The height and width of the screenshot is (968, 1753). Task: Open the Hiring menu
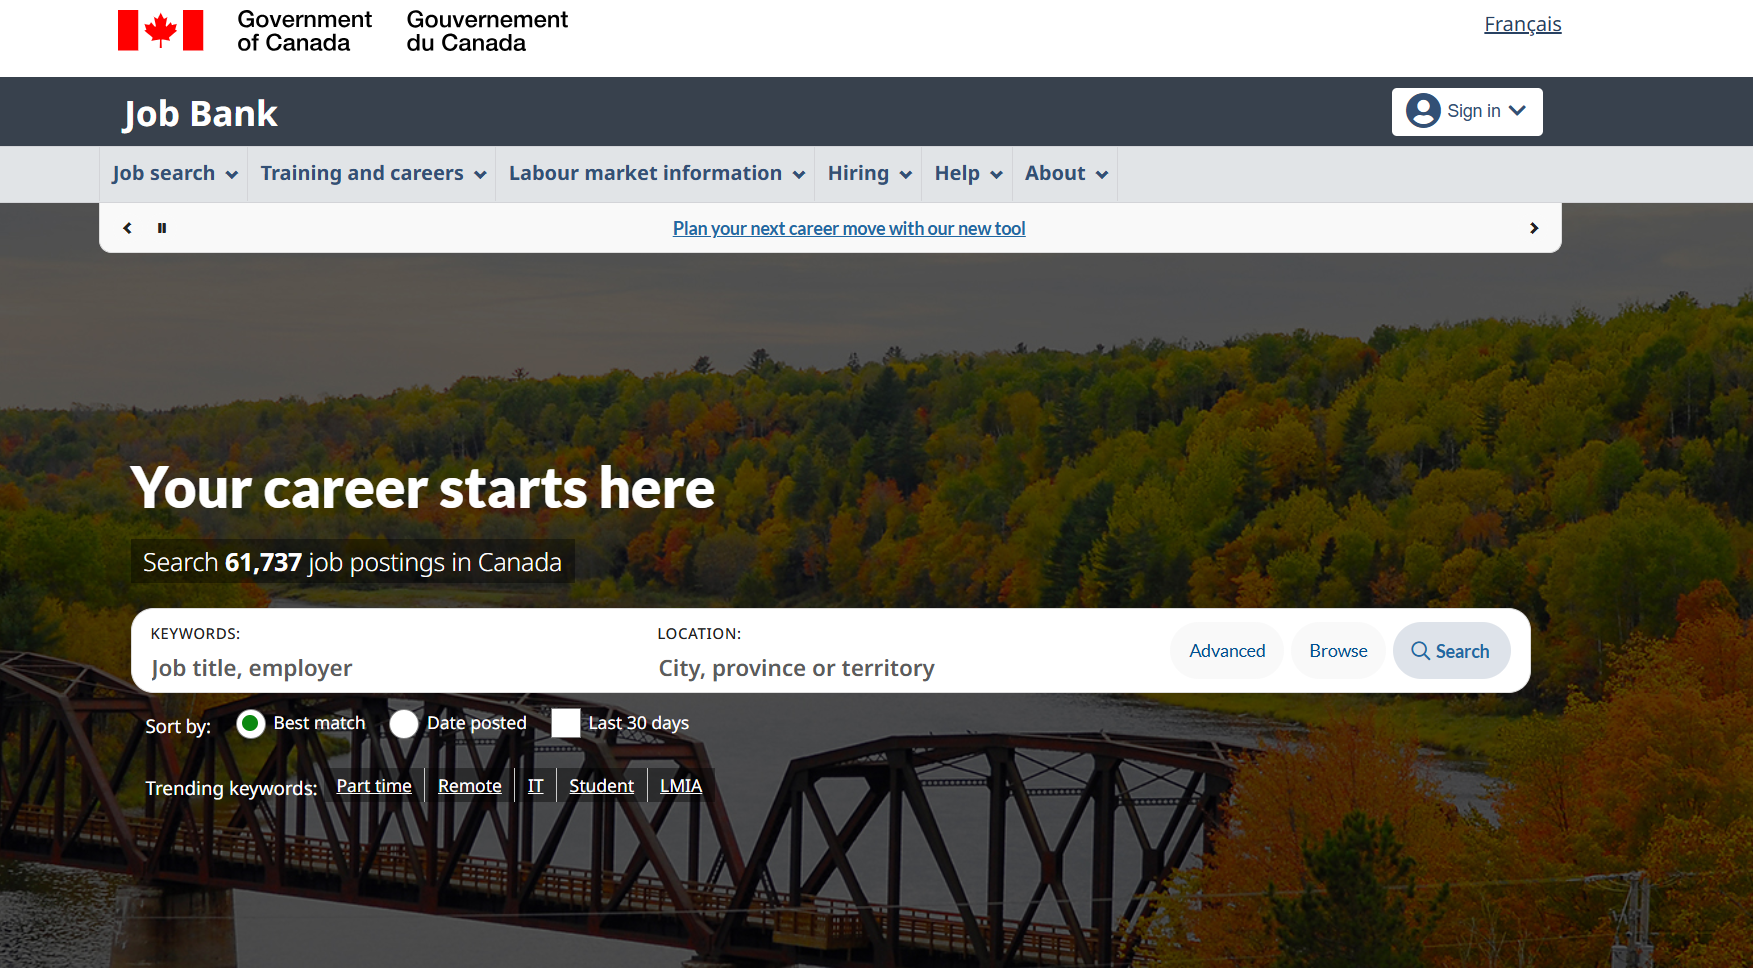click(869, 174)
